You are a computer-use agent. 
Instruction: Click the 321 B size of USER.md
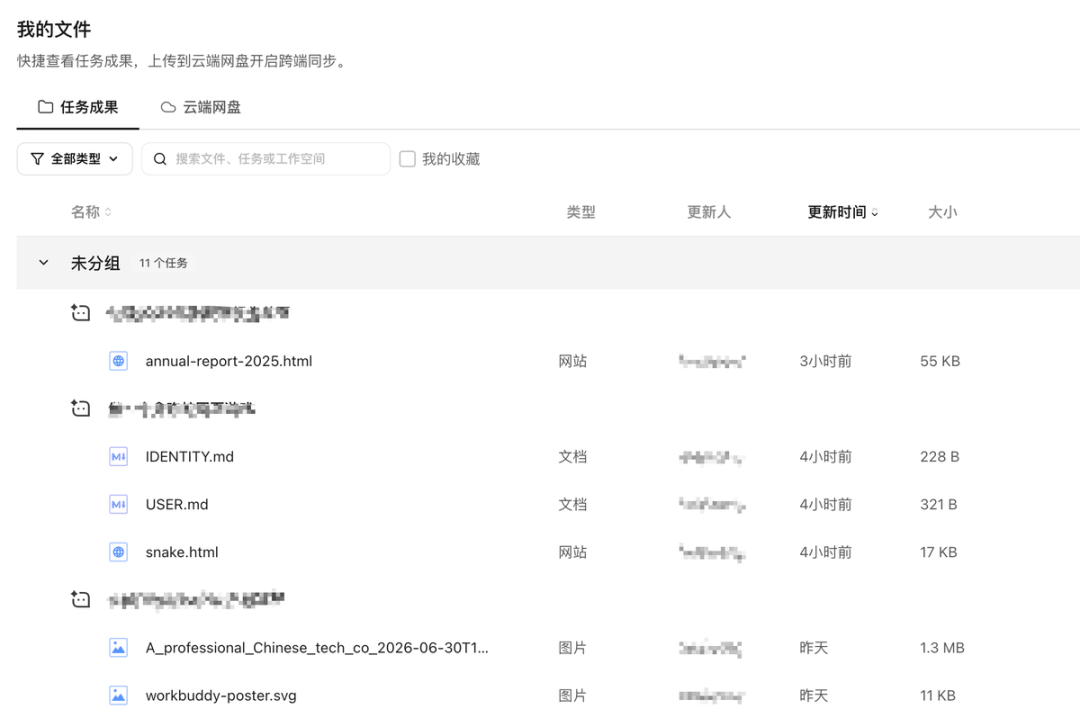pyautogui.click(x=939, y=504)
